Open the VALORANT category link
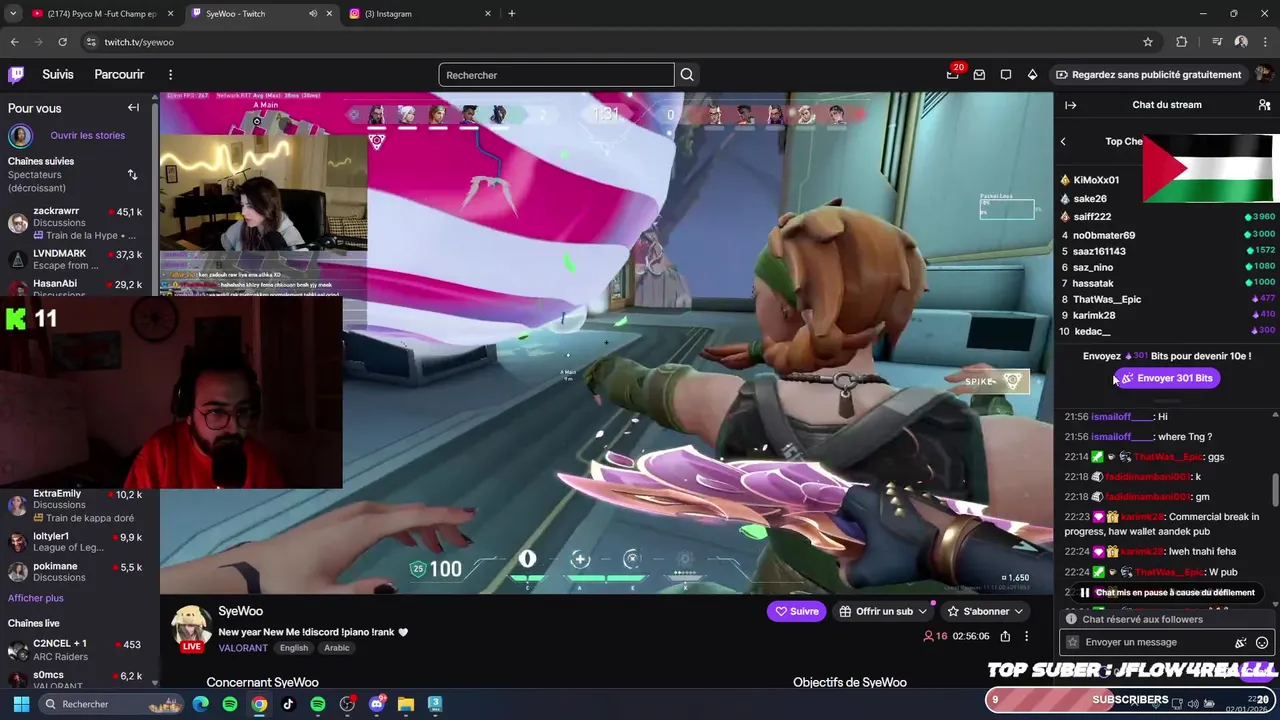This screenshot has width=1280, height=720. pyautogui.click(x=243, y=648)
